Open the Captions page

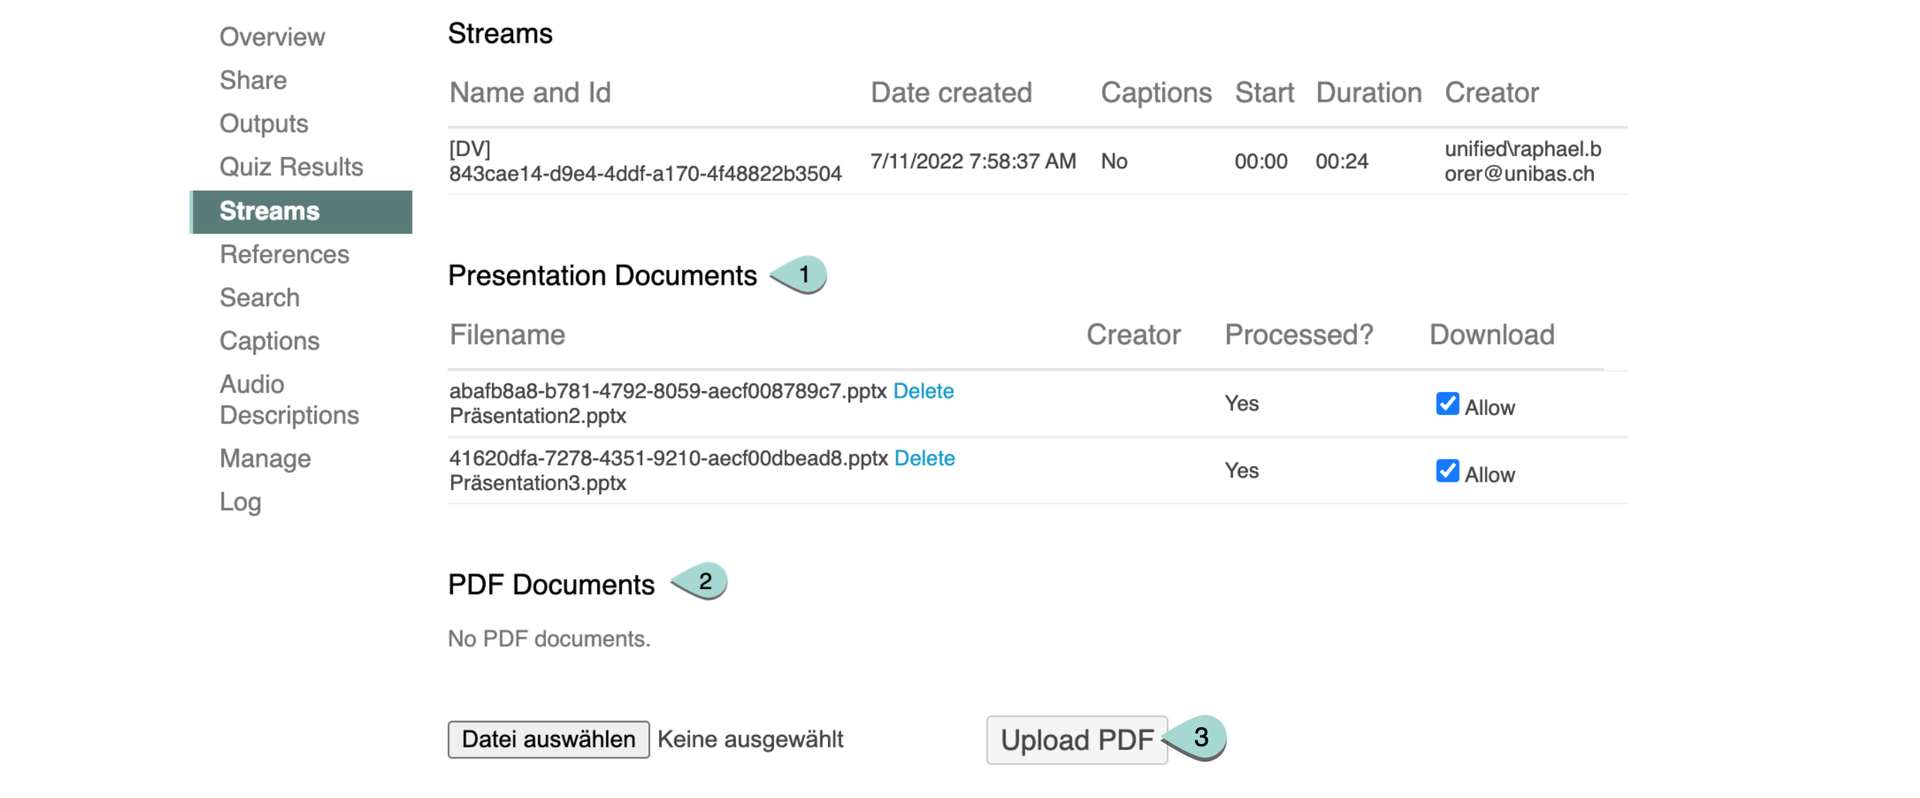pos(270,341)
